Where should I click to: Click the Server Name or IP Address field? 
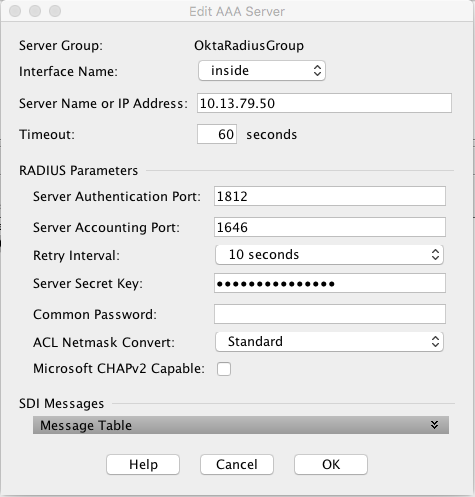tap(324, 103)
